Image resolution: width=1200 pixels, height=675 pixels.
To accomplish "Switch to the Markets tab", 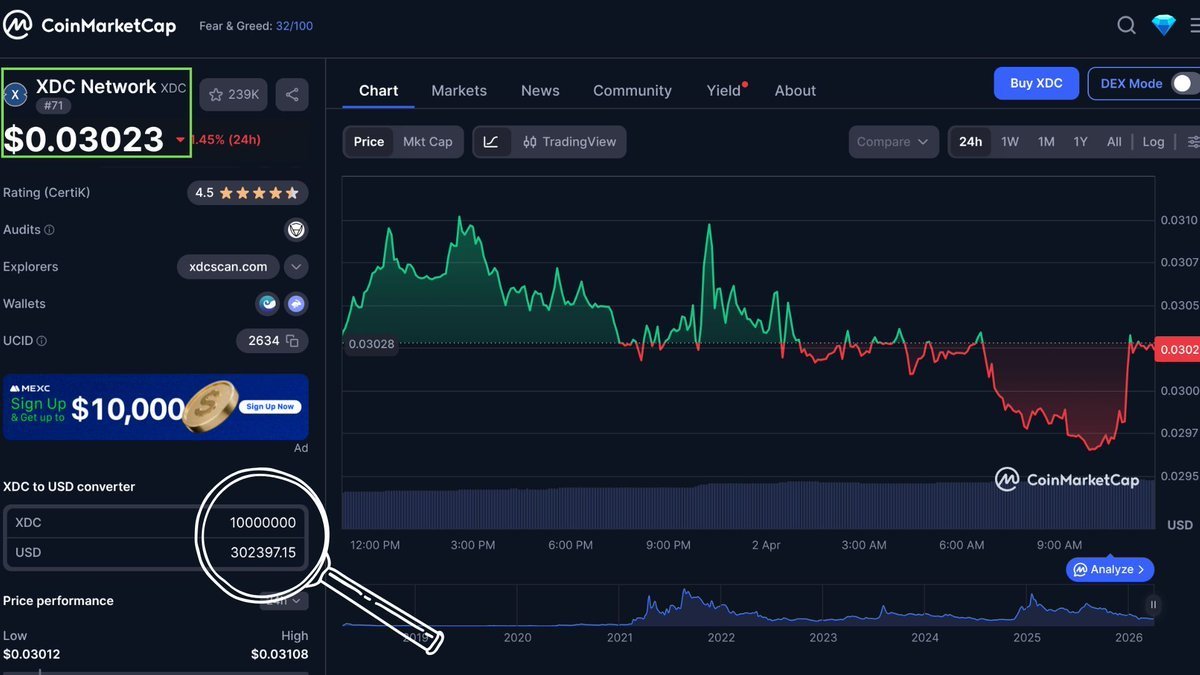I will 459,91.
